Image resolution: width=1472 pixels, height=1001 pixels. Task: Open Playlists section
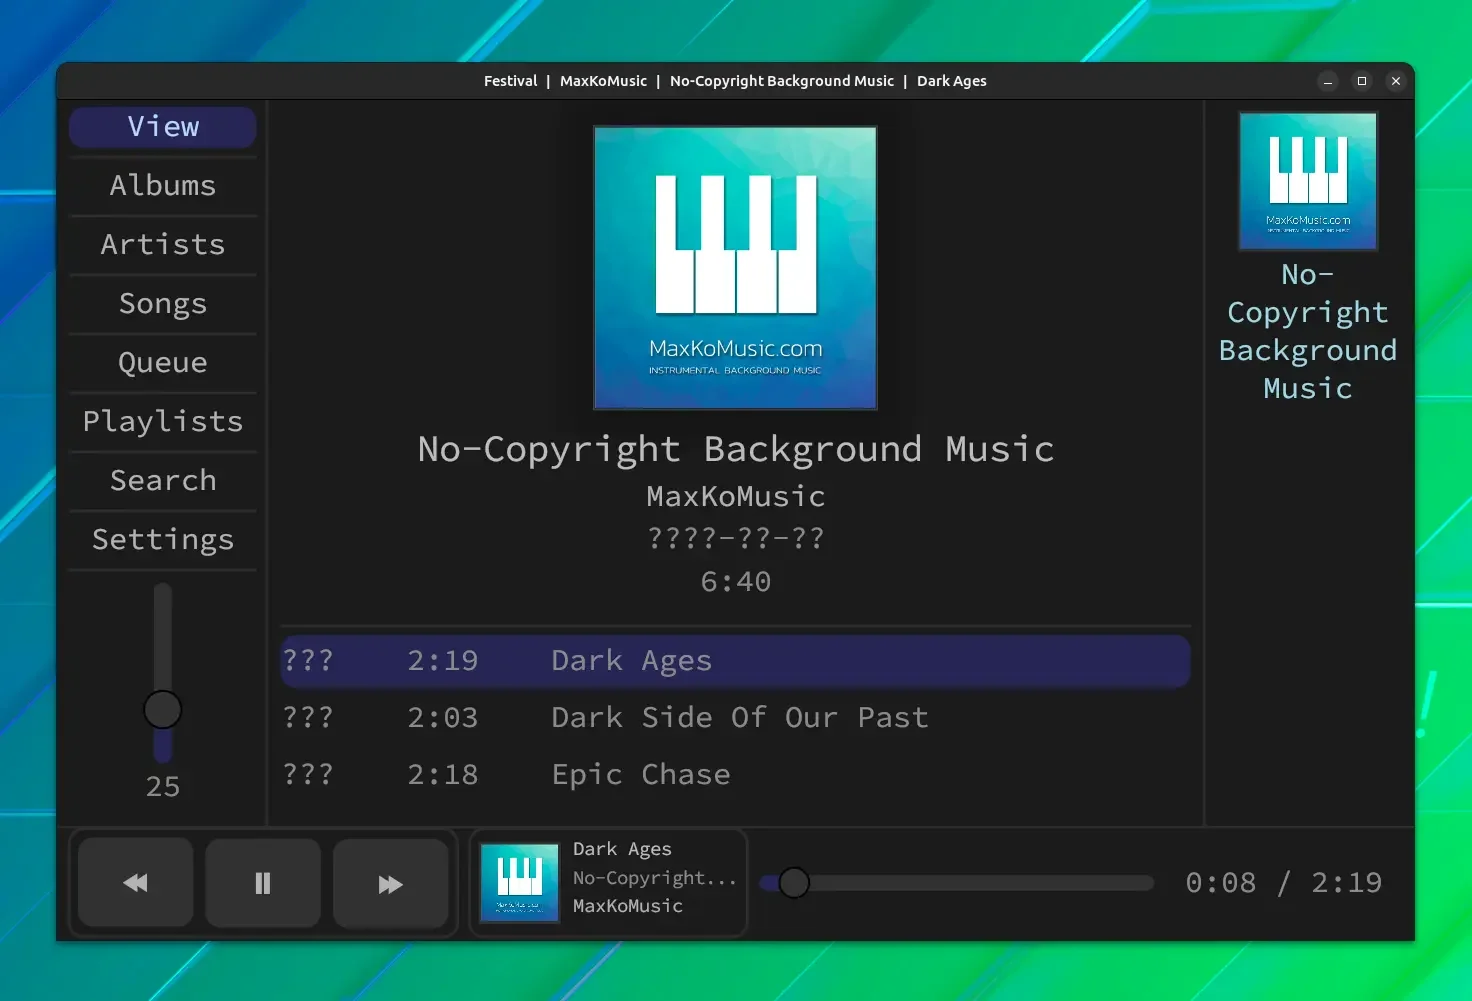point(163,422)
